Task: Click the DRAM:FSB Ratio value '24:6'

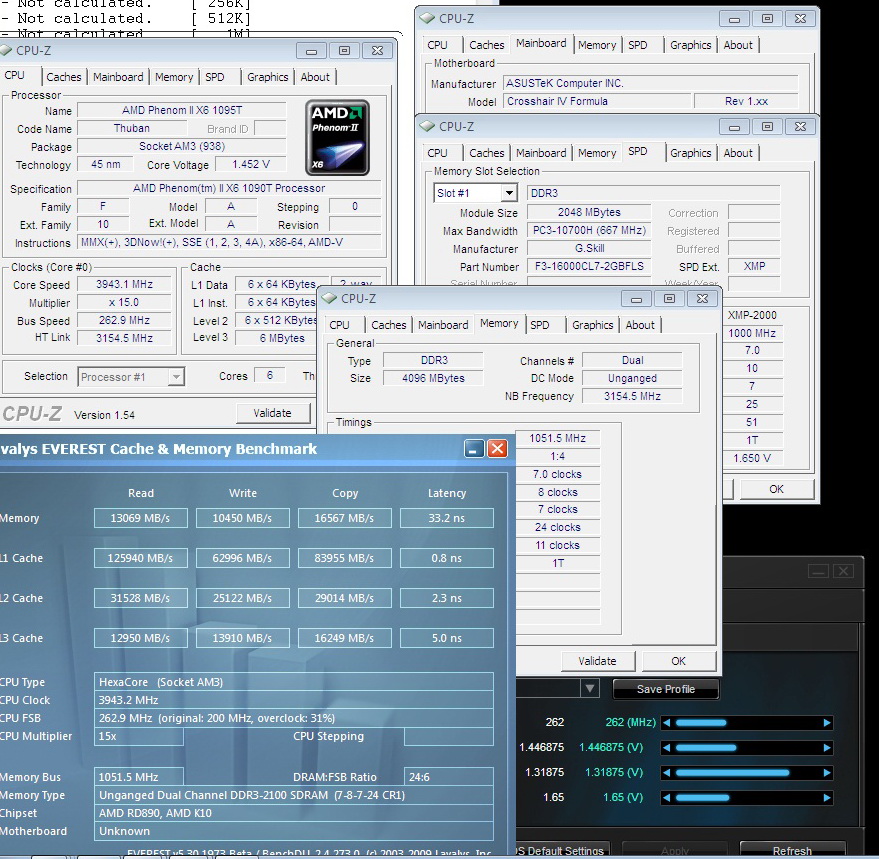Action: pos(448,777)
